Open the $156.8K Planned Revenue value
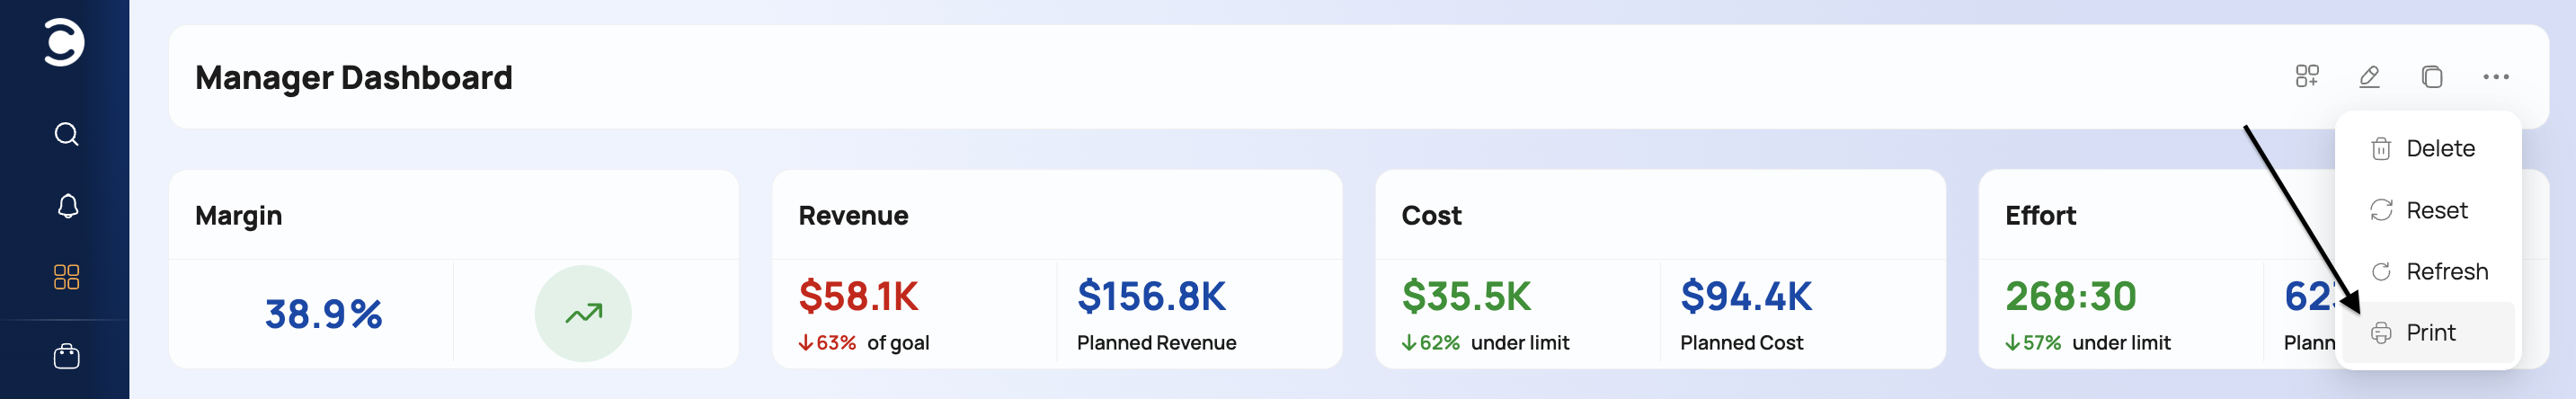Viewport: 2576px width, 399px height. pyautogui.click(x=1151, y=296)
